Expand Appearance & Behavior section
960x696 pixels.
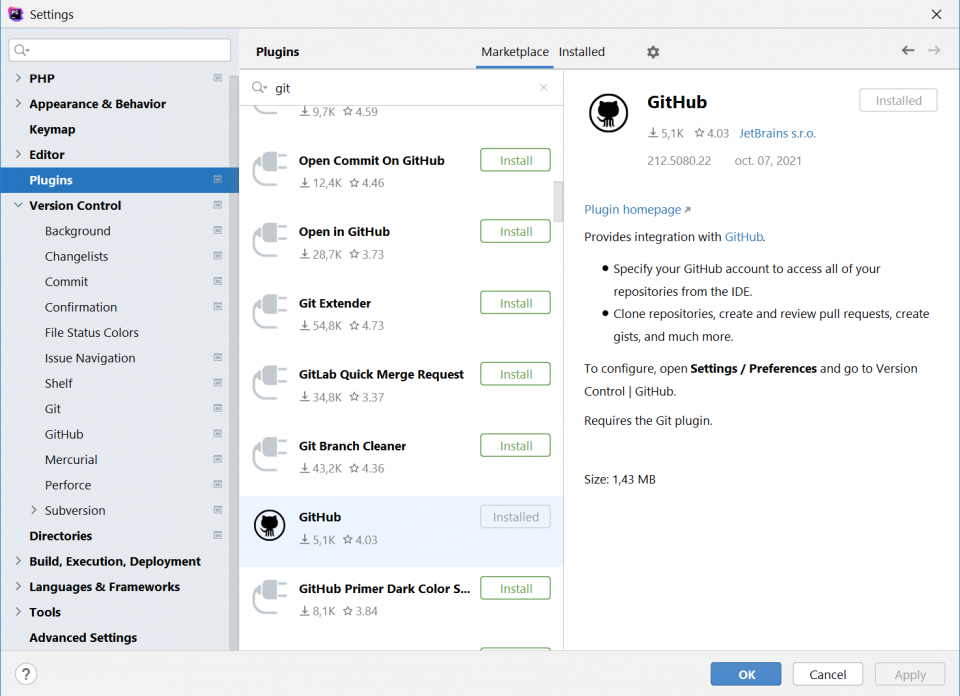[18, 103]
